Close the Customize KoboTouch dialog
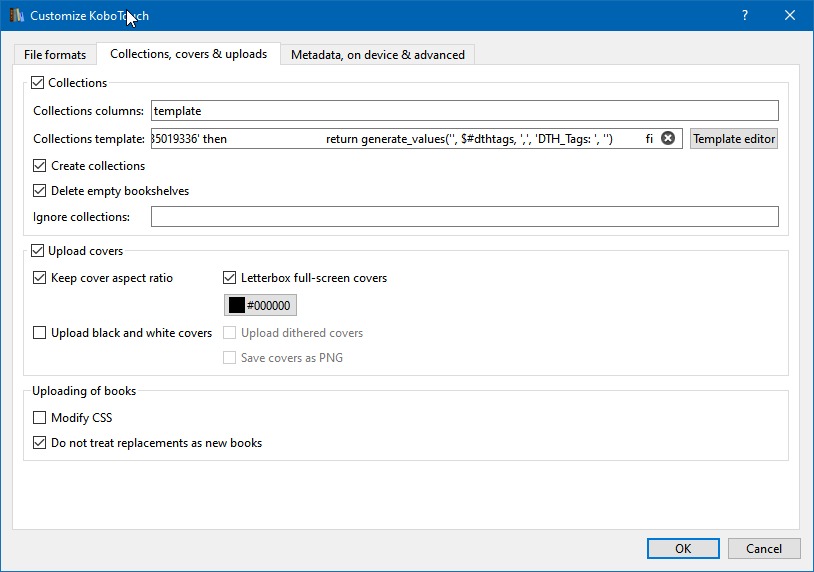This screenshot has width=814, height=572. click(x=790, y=15)
